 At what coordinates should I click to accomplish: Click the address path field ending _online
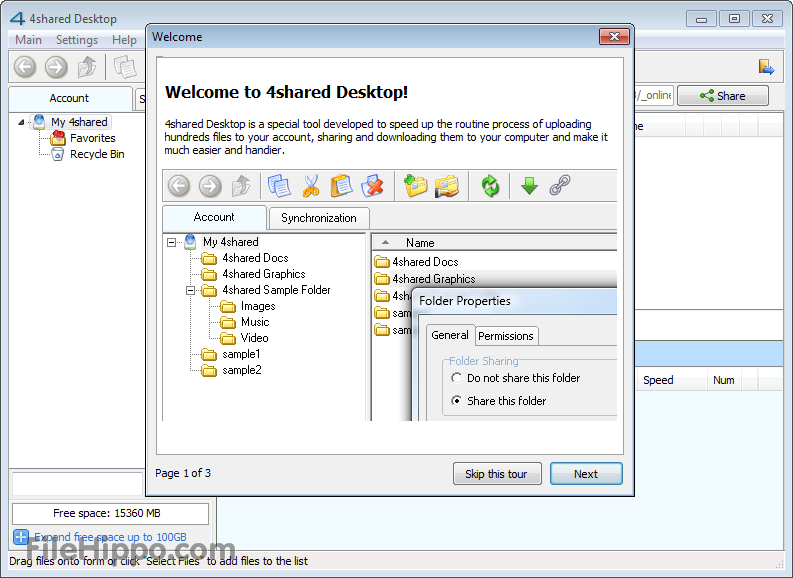653,95
